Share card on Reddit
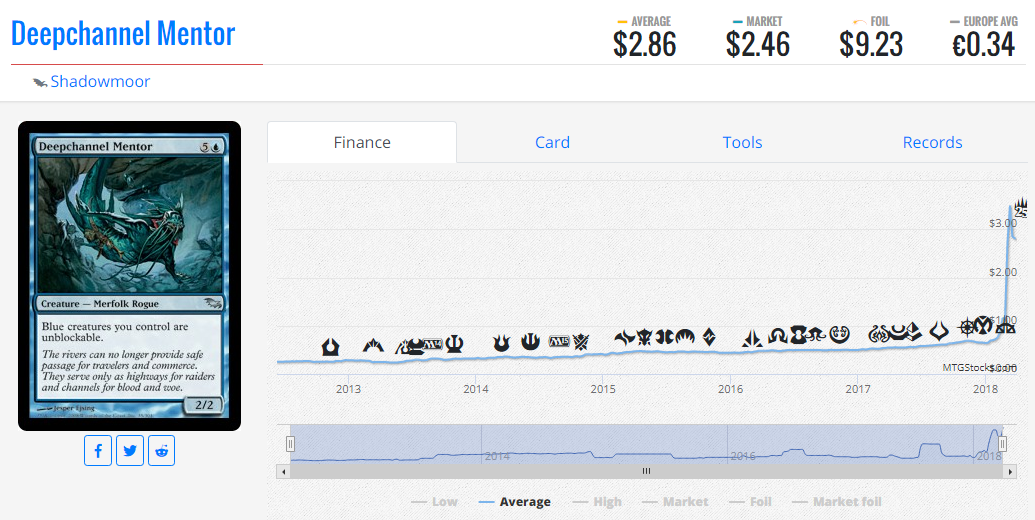Screen dimensions: 1035x520 pos(162,451)
